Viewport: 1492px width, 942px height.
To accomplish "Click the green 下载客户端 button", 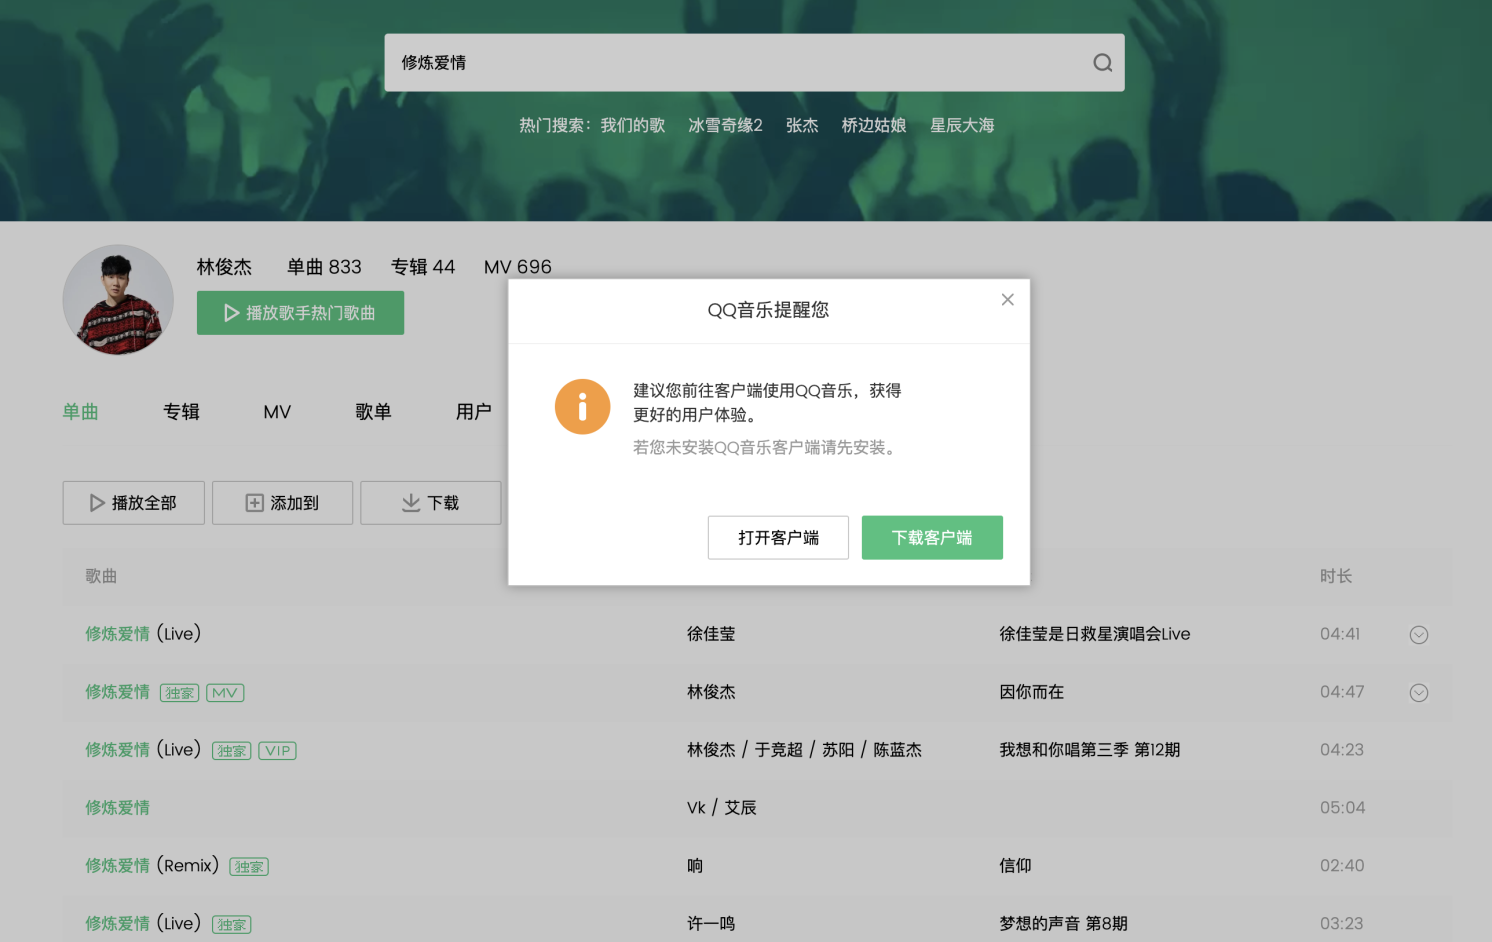I will tap(932, 538).
